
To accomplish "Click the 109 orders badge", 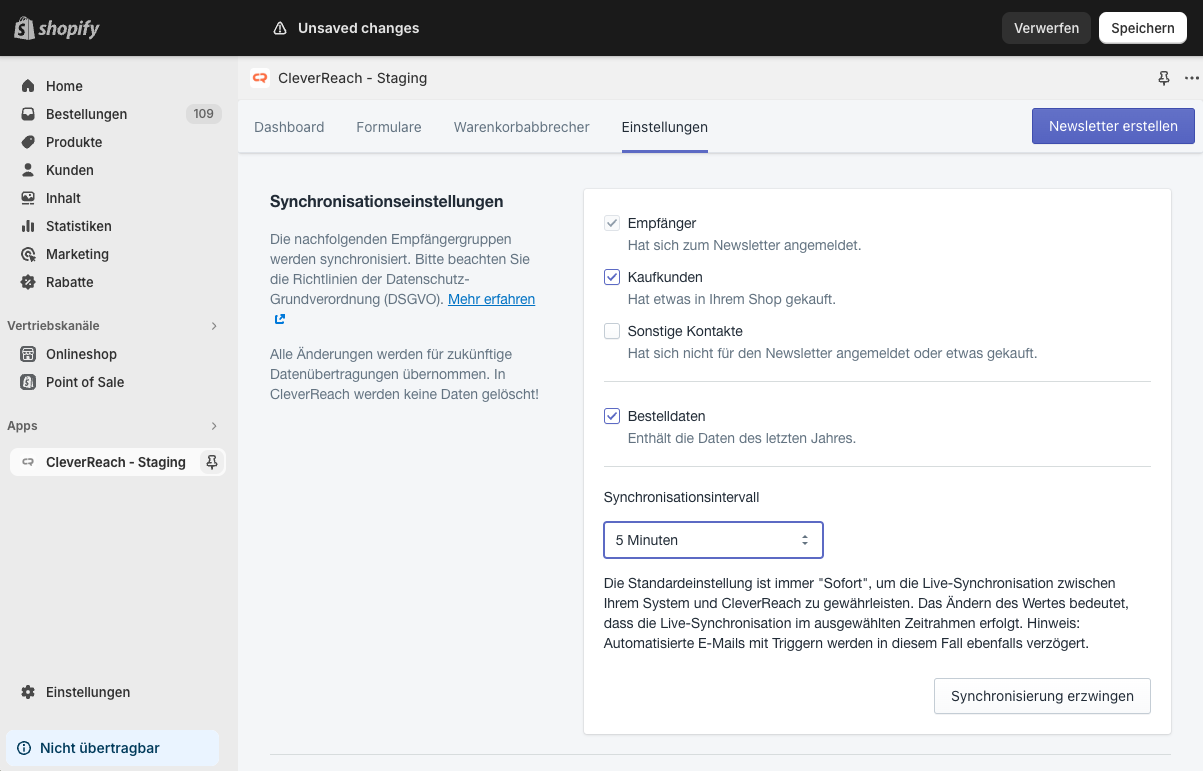I will tap(203, 114).
